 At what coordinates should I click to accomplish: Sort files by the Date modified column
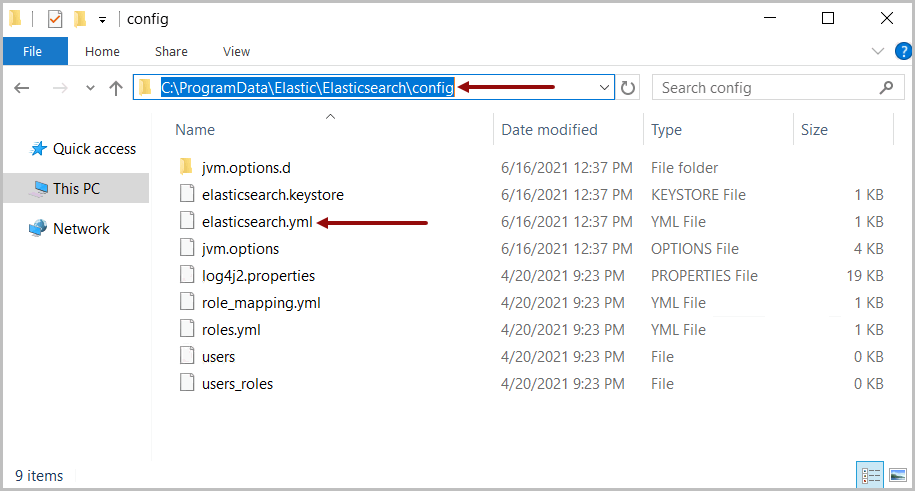pyautogui.click(x=549, y=130)
